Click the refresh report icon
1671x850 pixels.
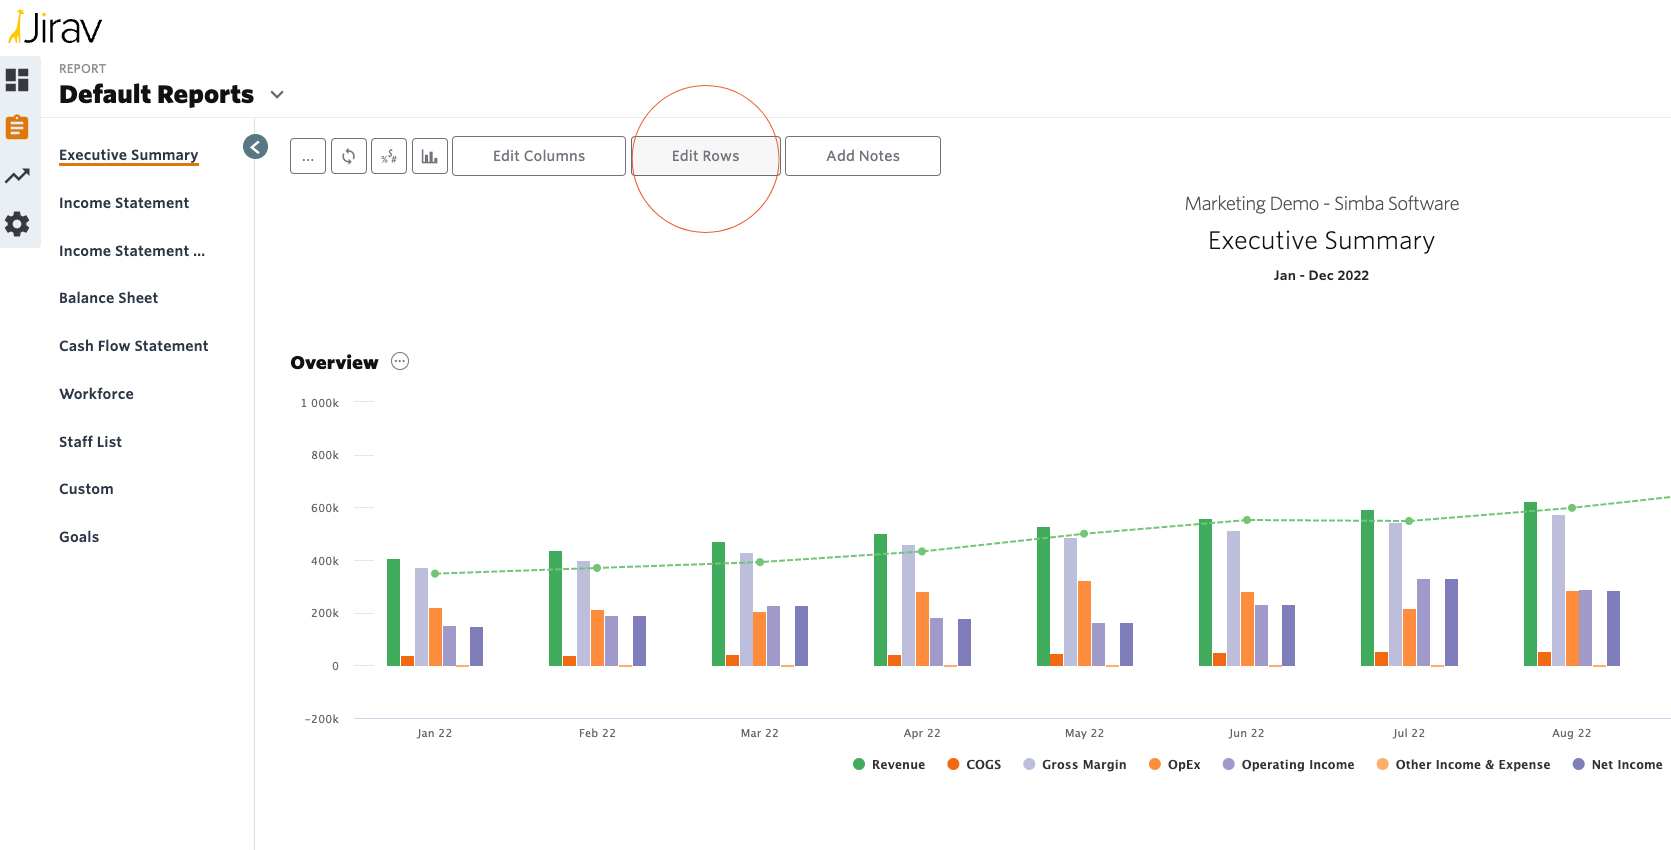coord(348,156)
